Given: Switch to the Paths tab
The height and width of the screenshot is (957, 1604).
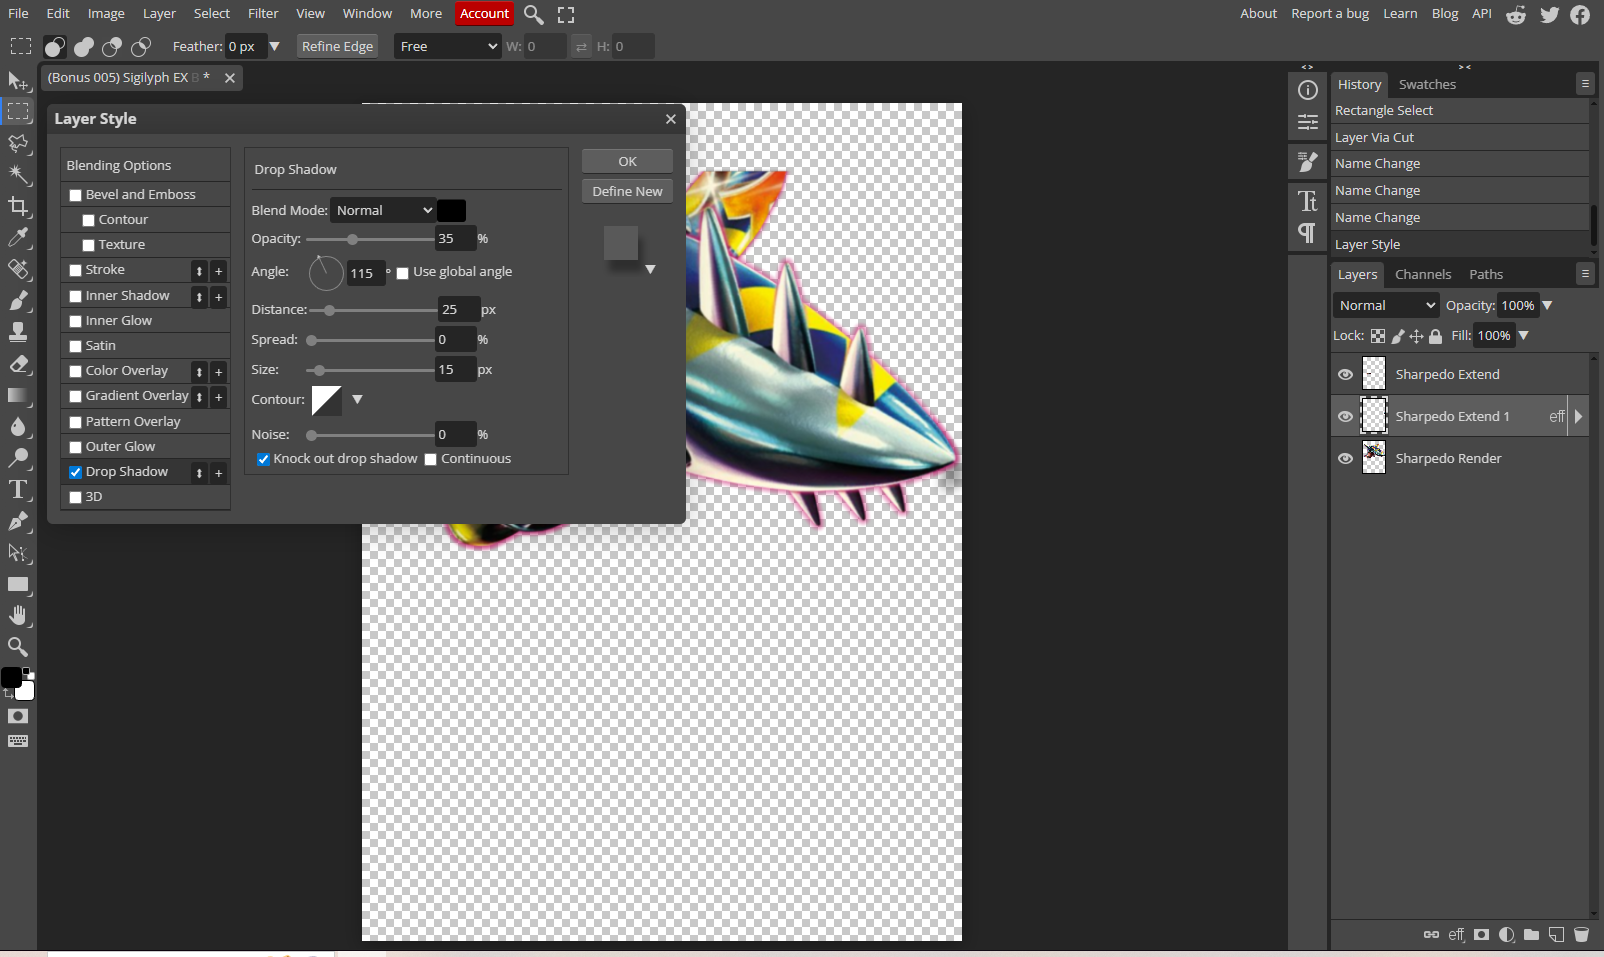Looking at the screenshot, I should click(x=1486, y=275).
